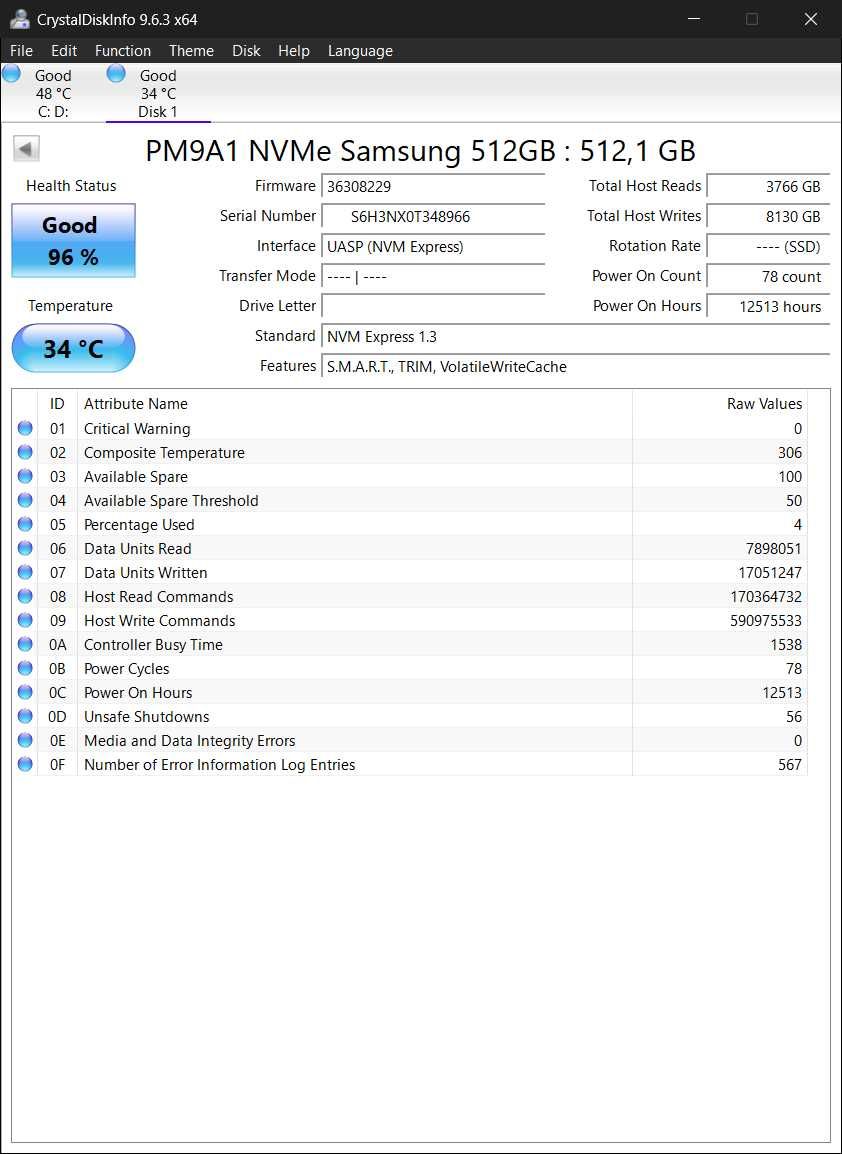Viewport: 842px width, 1154px height.
Task: Click the Rotation Rate value ---- (SSD)
Action: click(768, 247)
